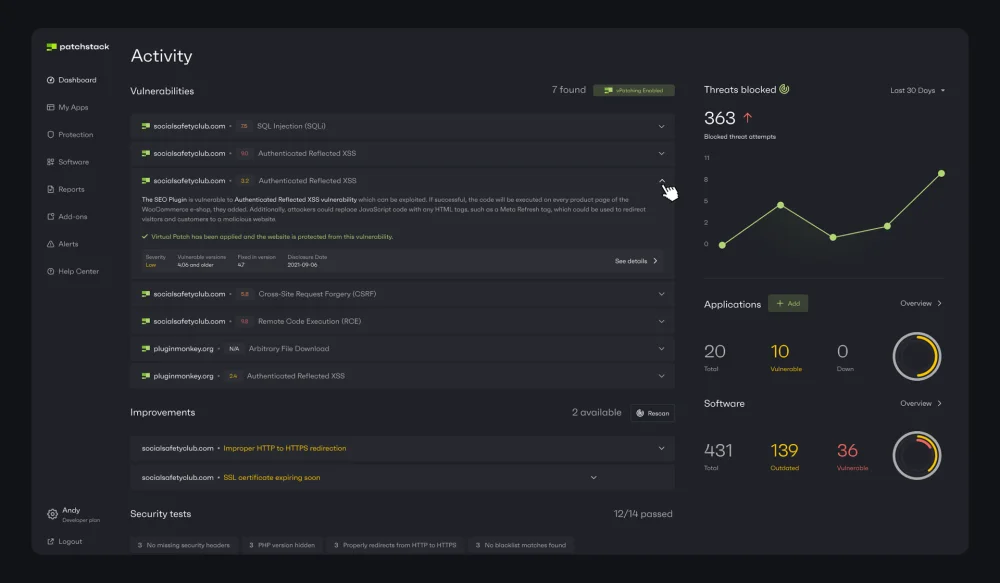Screen dimensions: 1000x583
Task: Expand SSL certificate expiring soon row
Action: 594,478
